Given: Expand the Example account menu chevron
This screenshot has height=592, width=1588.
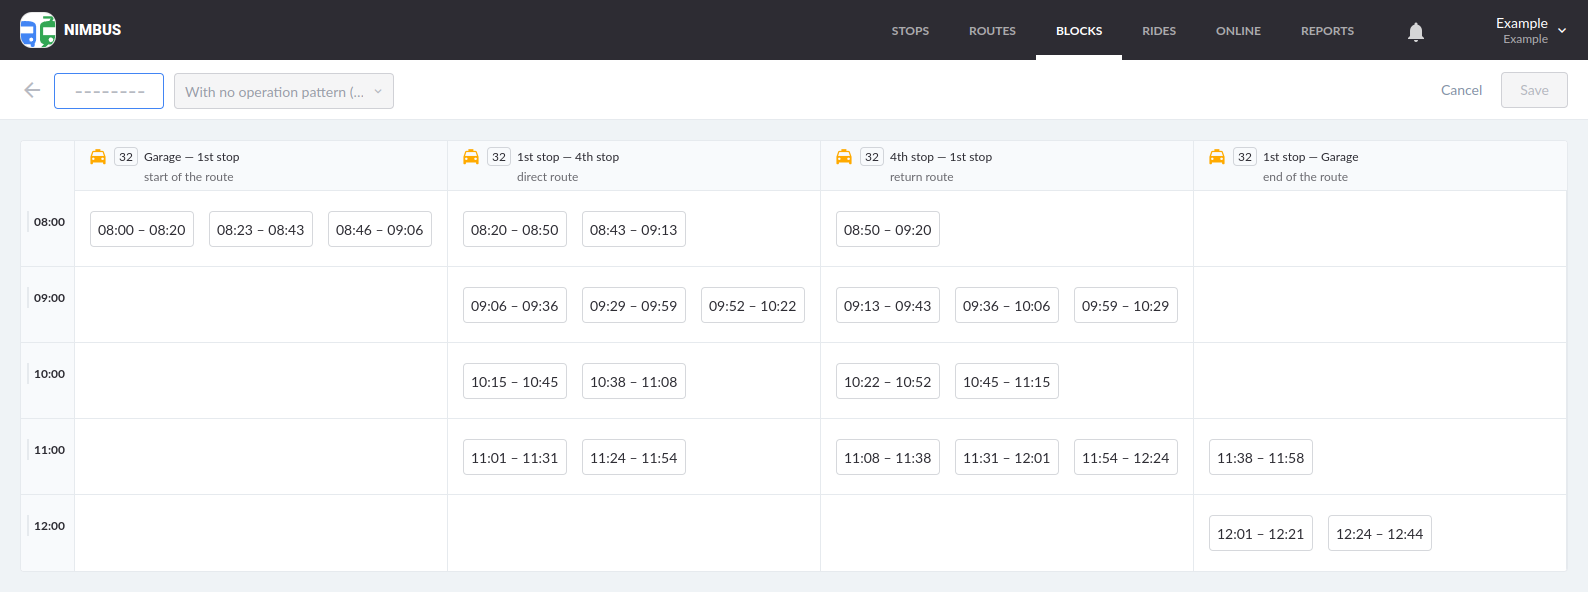Looking at the screenshot, I should (1562, 31).
